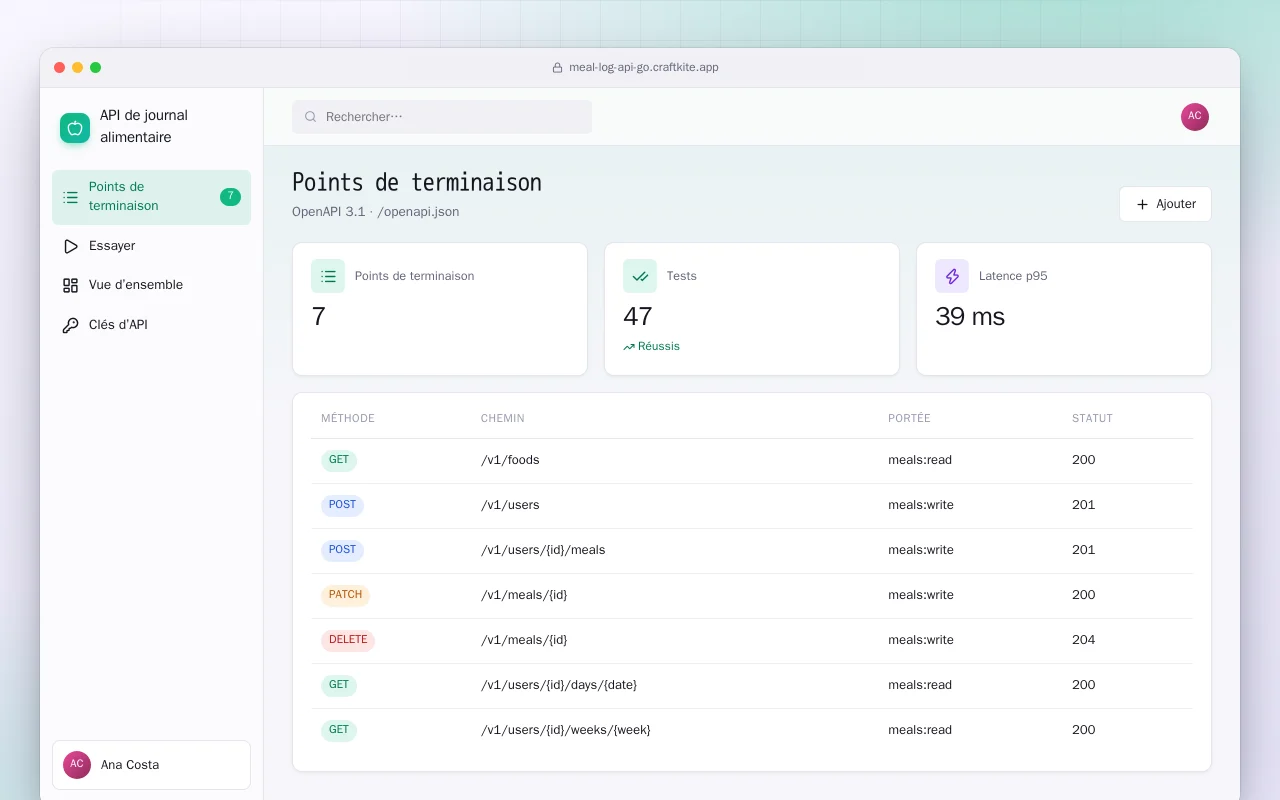
Task: Click the Ajouter button
Action: coord(1165,204)
